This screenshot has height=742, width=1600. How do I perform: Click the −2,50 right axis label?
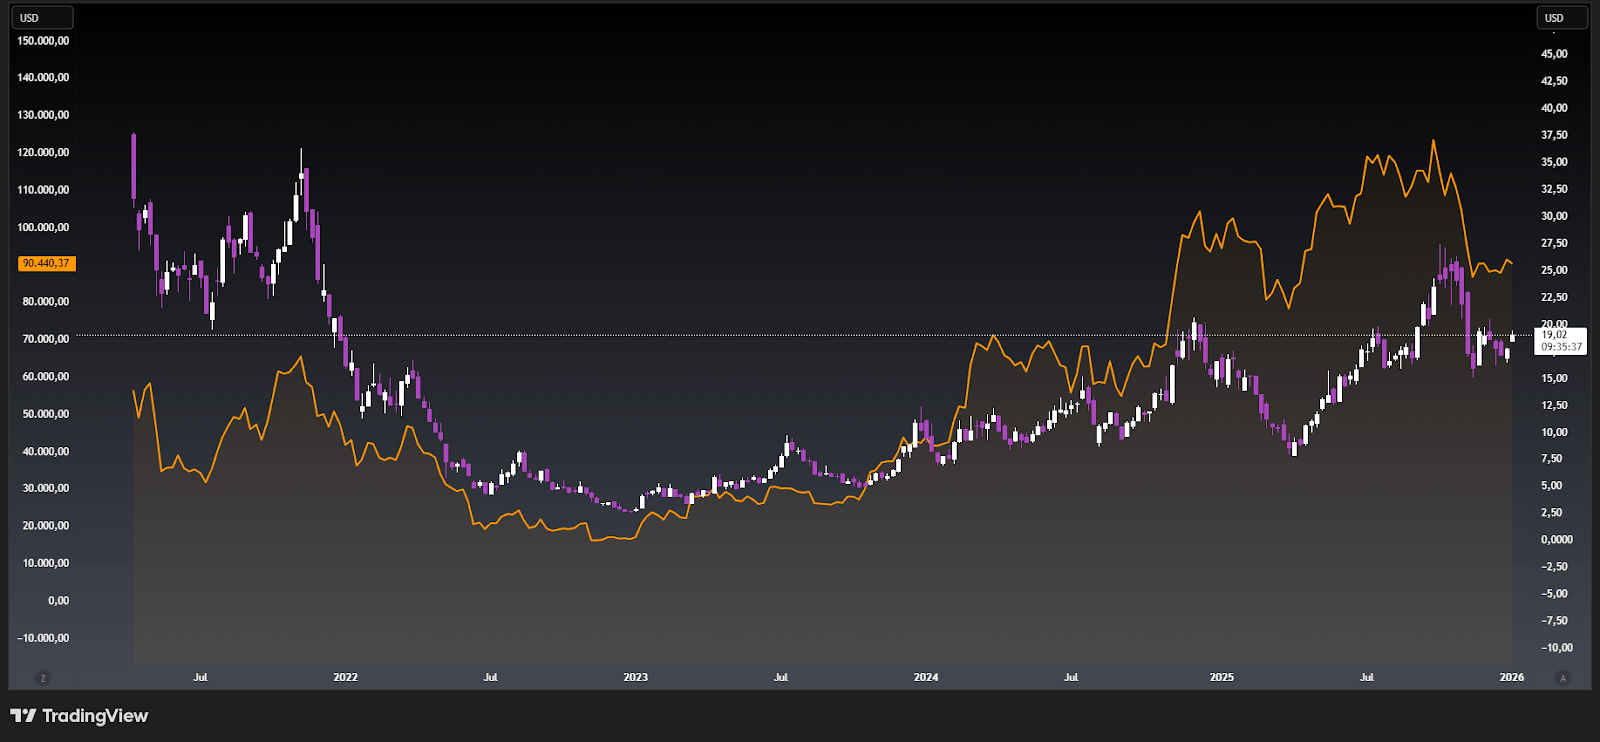1554,566
